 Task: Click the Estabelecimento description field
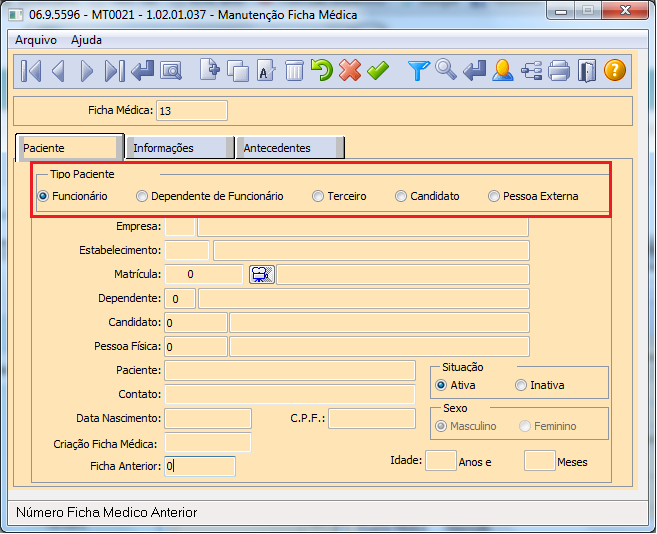(372, 251)
